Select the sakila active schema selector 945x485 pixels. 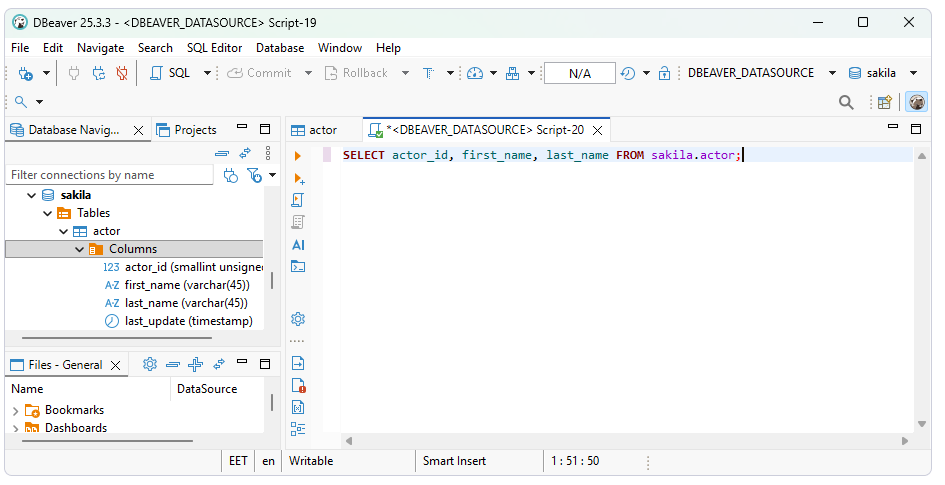point(883,74)
